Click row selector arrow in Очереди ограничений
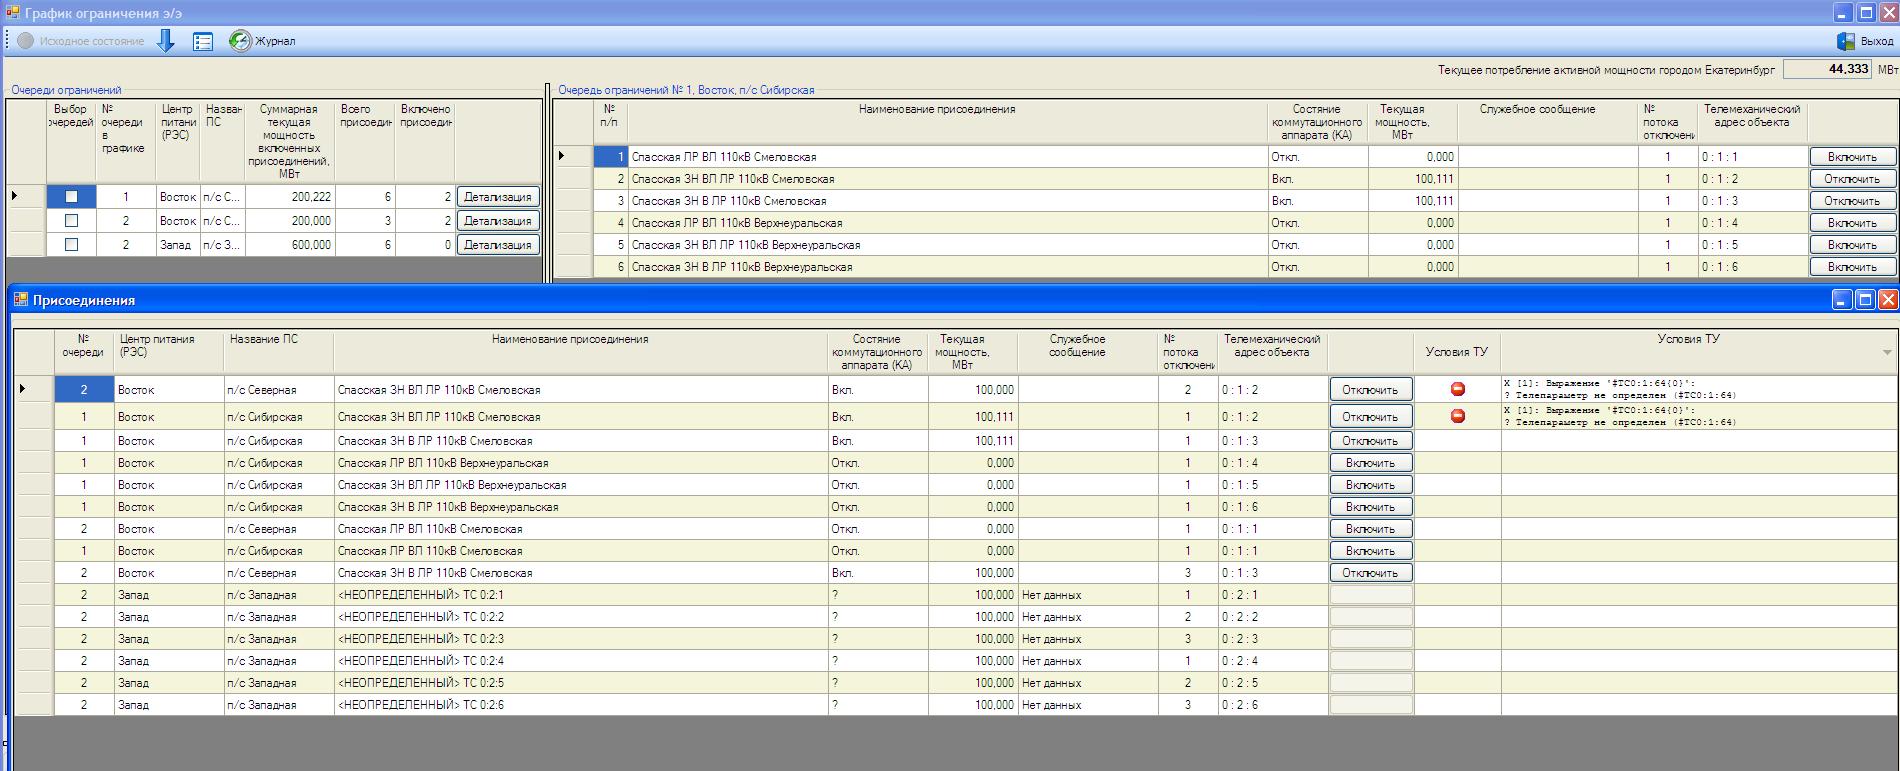The image size is (1900, 771). click(x=15, y=196)
